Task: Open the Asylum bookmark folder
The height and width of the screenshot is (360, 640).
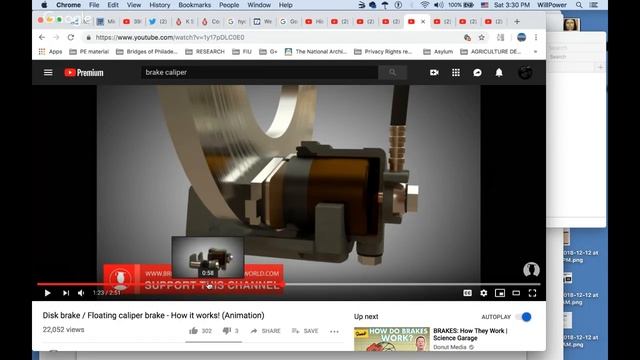Action: point(438,51)
